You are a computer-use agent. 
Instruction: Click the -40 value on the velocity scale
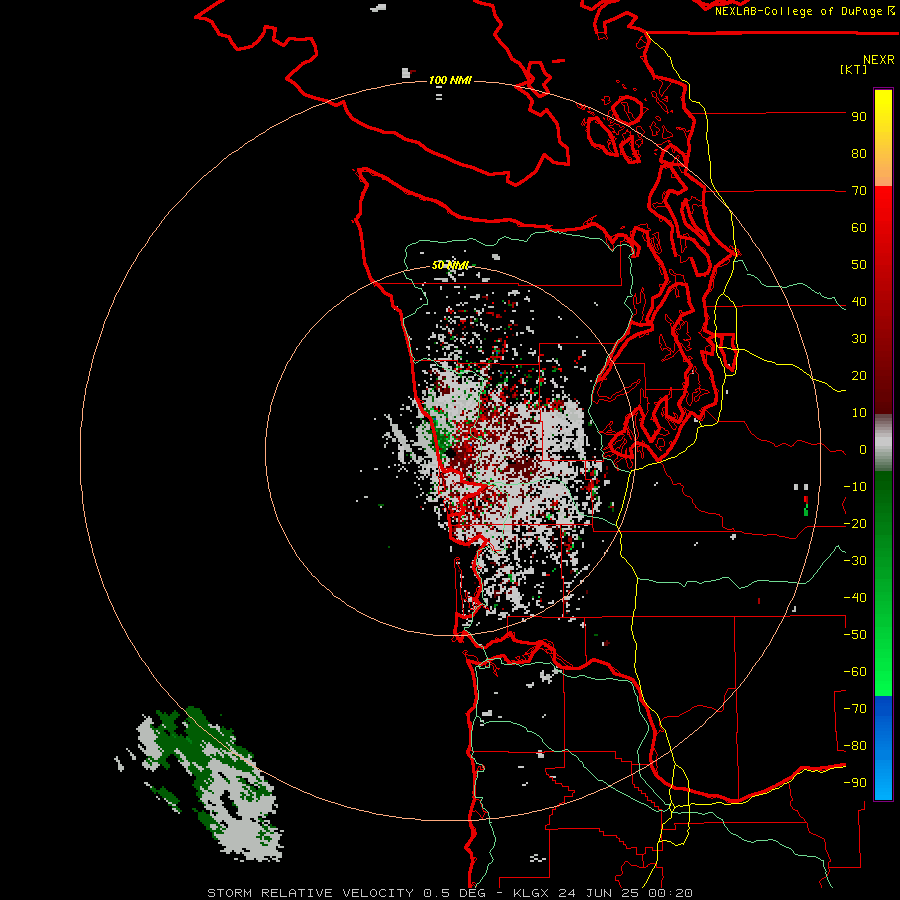click(855, 598)
